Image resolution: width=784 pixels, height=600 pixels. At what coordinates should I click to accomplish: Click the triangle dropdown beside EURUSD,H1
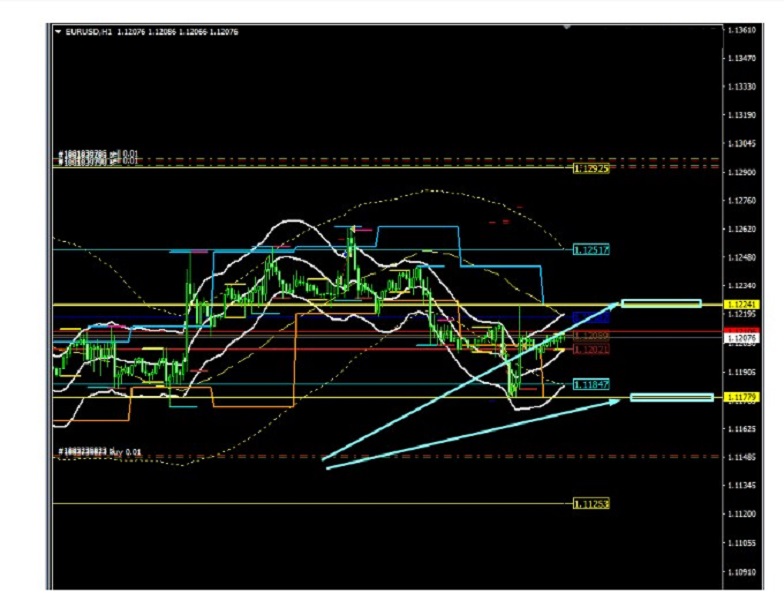coord(58,32)
